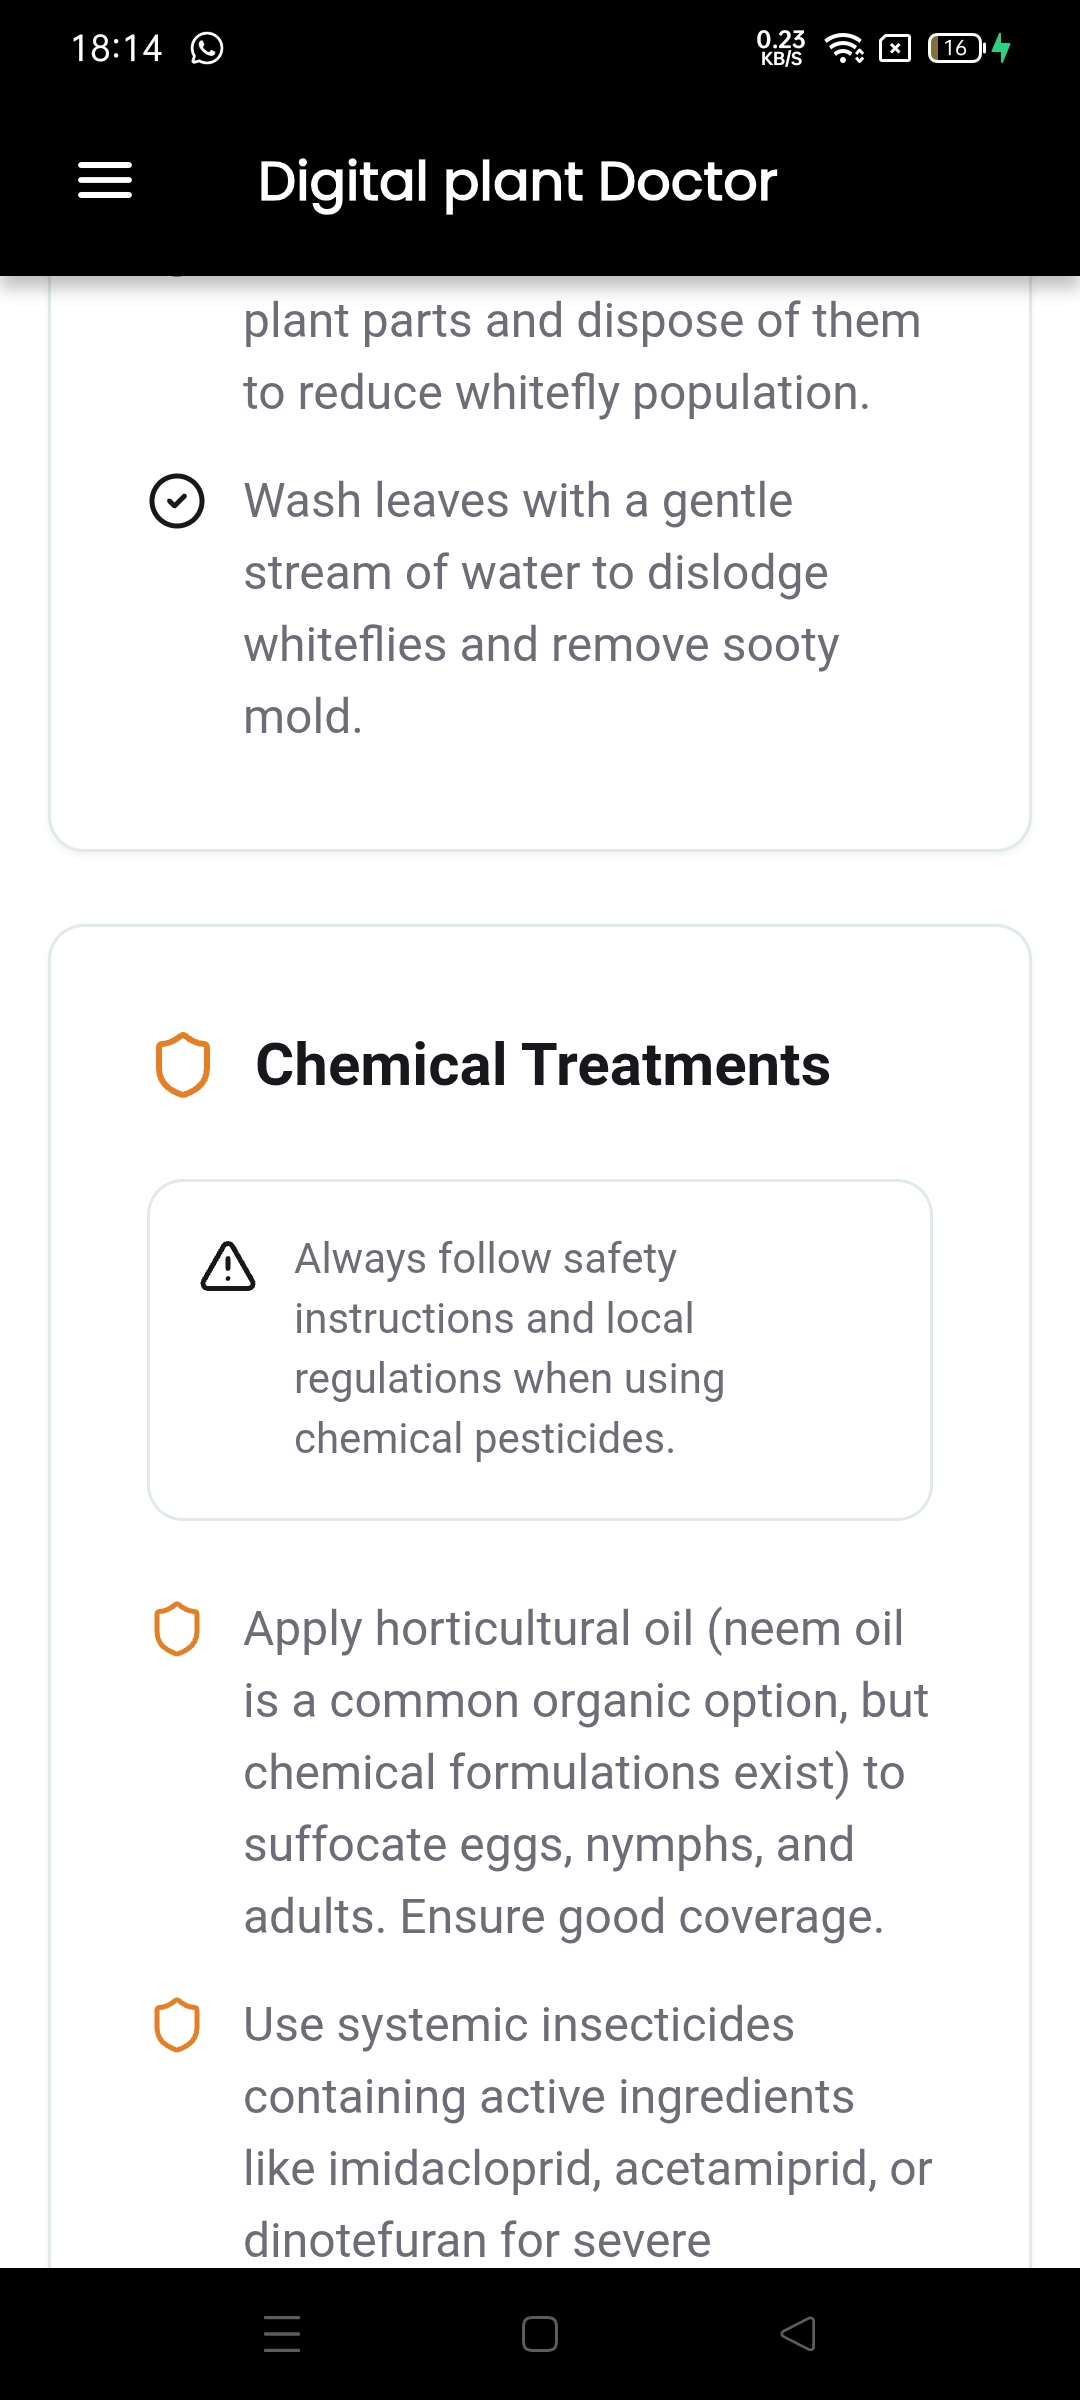Tap the shield icon beside systemic insecticides
The image size is (1080, 2400).
click(x=177, y=2025)
